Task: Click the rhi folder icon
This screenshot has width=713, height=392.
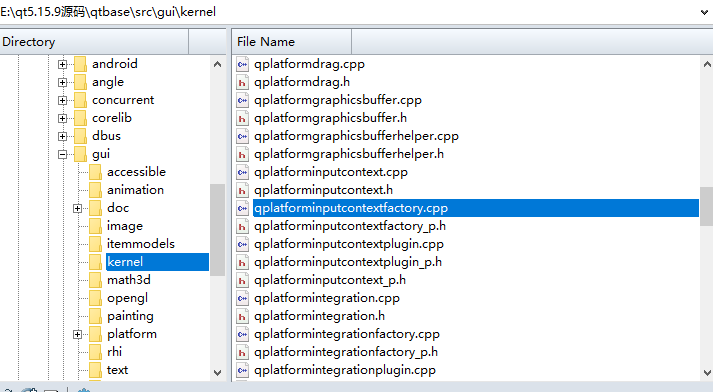Action: click(x=95, y=352)
